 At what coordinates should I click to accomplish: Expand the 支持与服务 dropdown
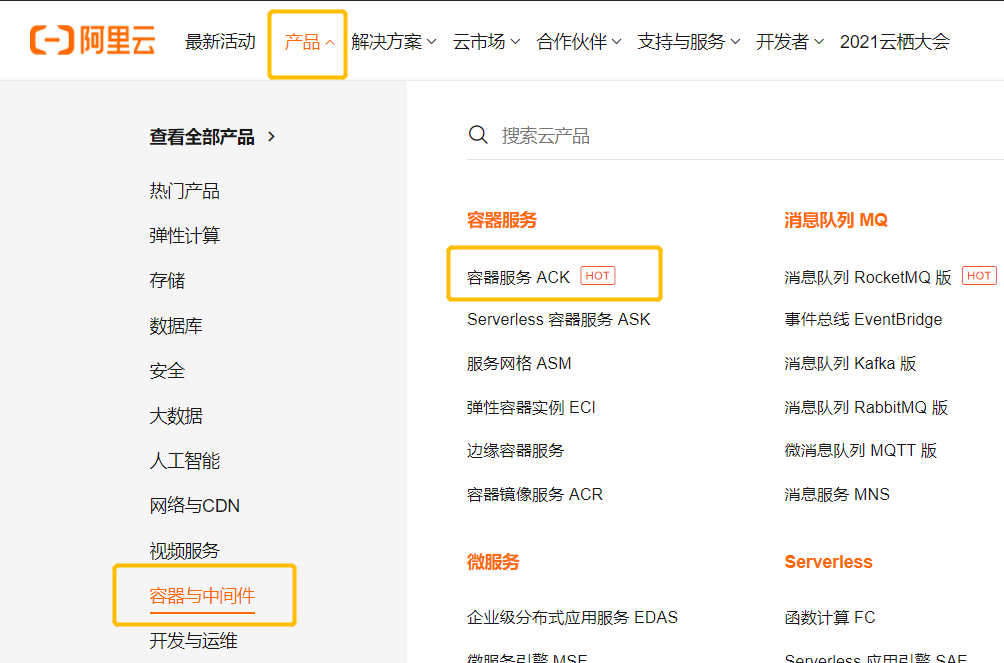pyautogui.click(x=688, y=42)
